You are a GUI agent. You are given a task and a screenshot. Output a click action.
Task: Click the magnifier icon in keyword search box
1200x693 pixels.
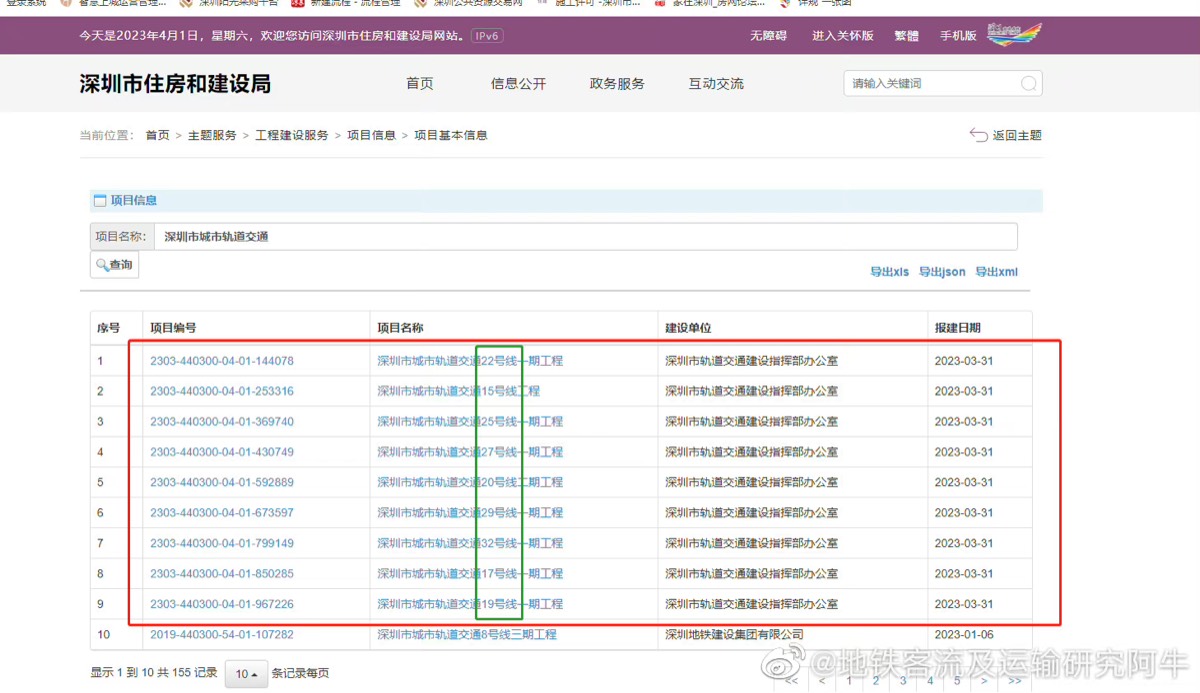[x=1028, y=84]
